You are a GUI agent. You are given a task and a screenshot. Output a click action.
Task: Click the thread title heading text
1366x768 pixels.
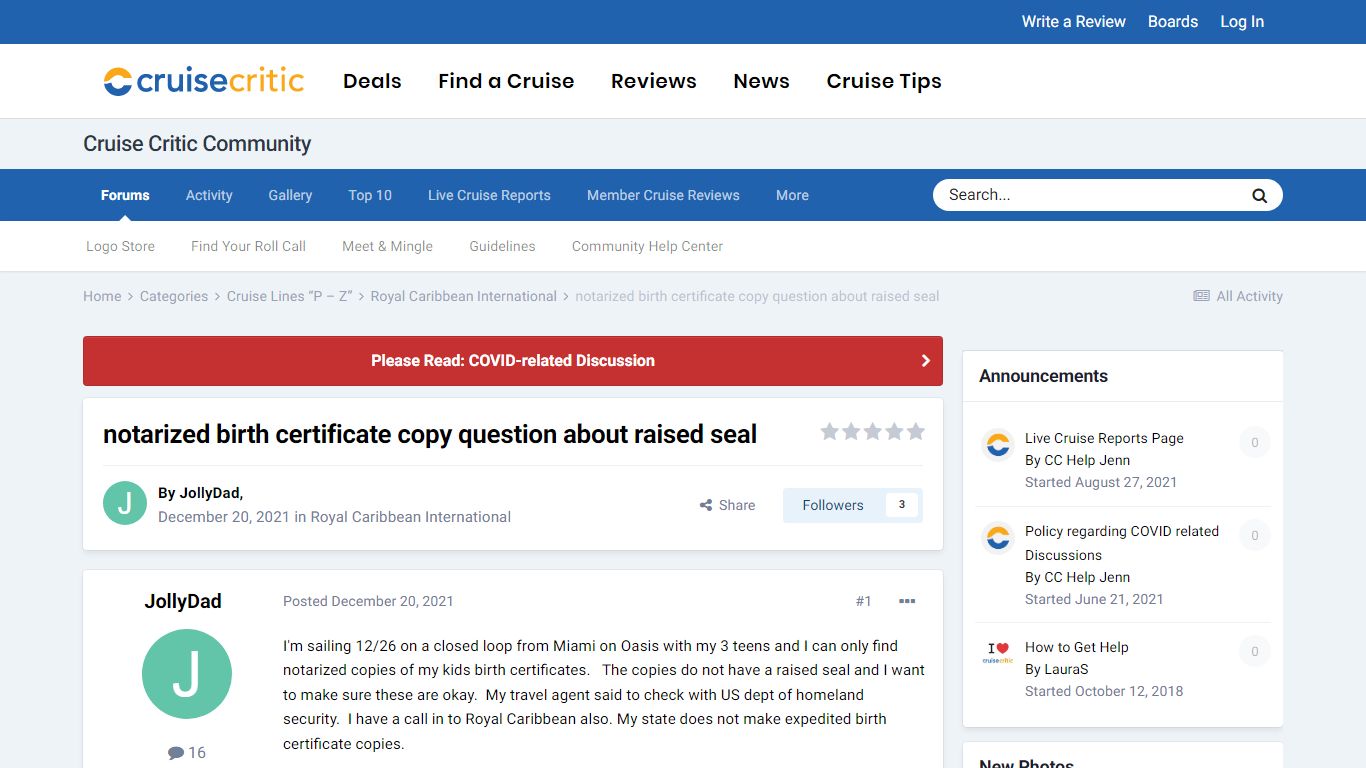(x=430, y=434)
